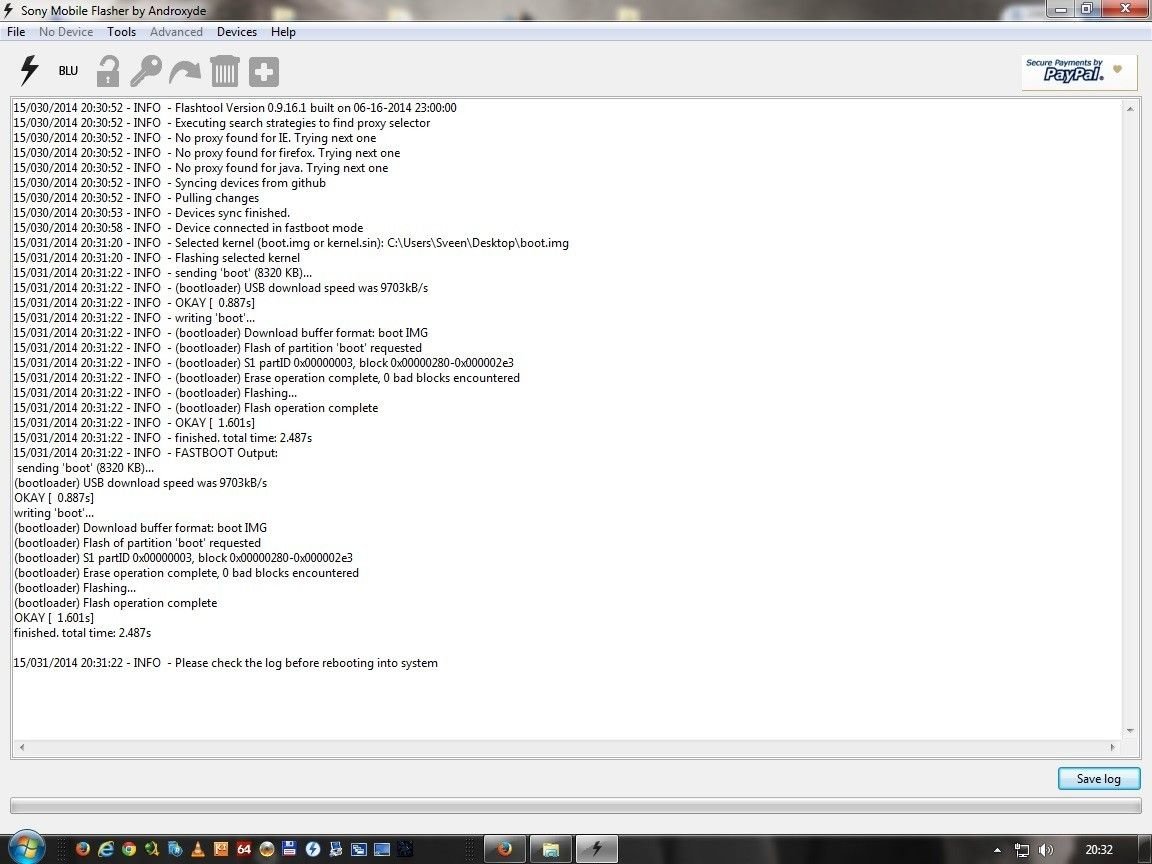Click the Flashtool lightning taskbar button
Viewport: 1152px width, 864px height.
click(x=596, y=849)
